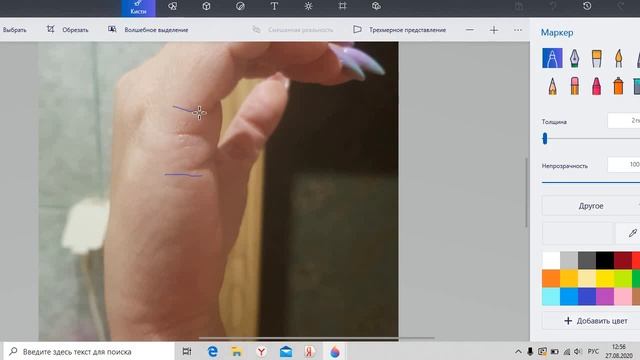This screenshot has width=640, height=360.
Task: Select the Calligraphy pen brush
Action: click(x=574, y=58)
